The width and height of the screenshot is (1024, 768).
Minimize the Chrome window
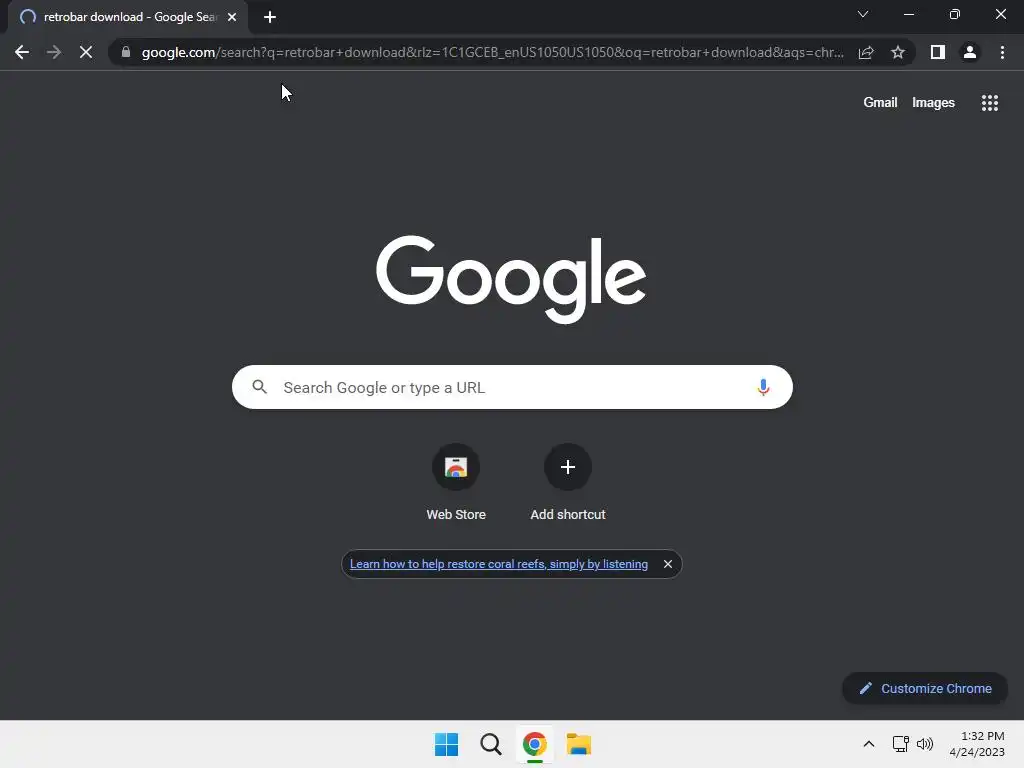[908, 14]
